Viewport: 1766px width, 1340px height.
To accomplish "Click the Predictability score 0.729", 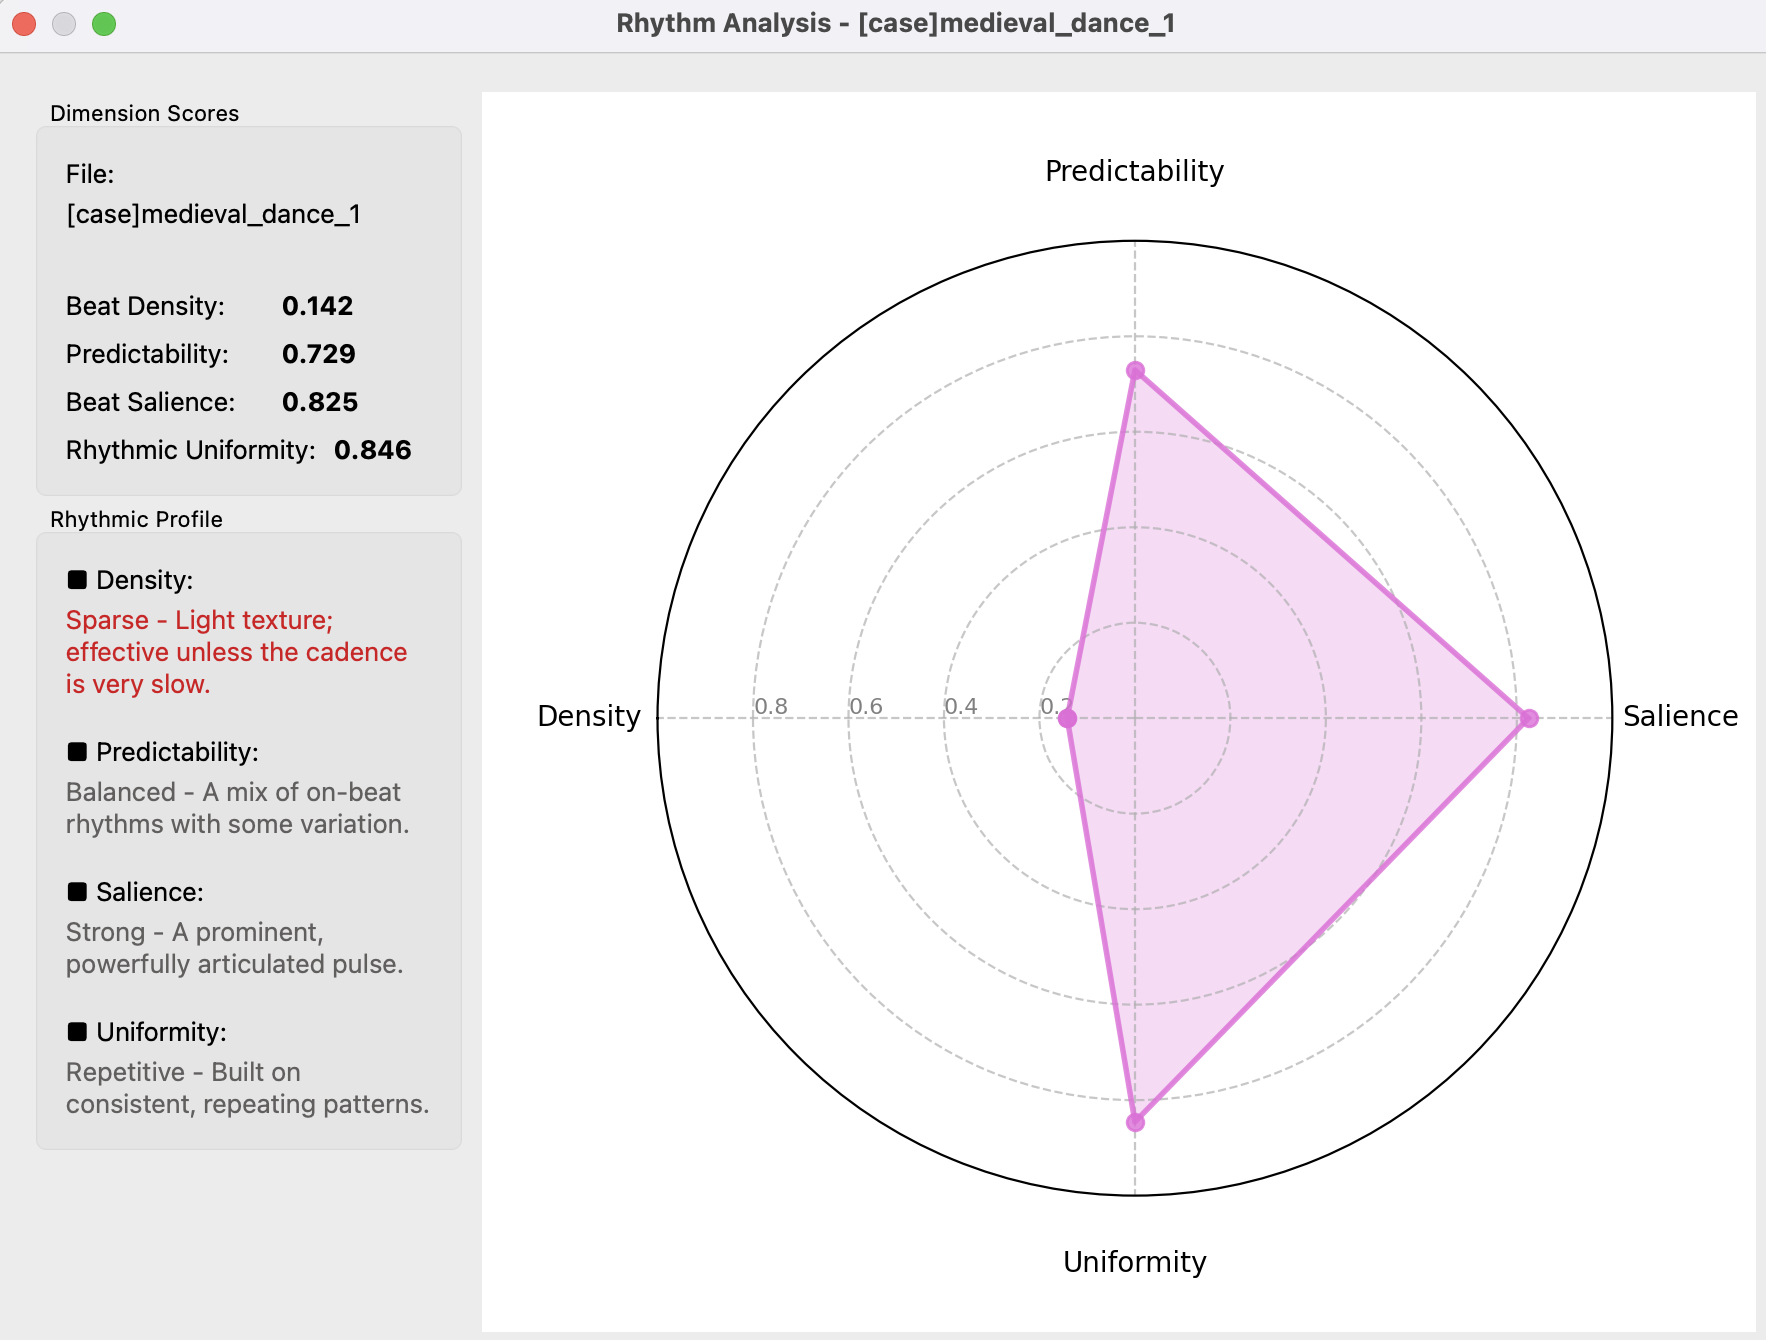I will [318, 354].
